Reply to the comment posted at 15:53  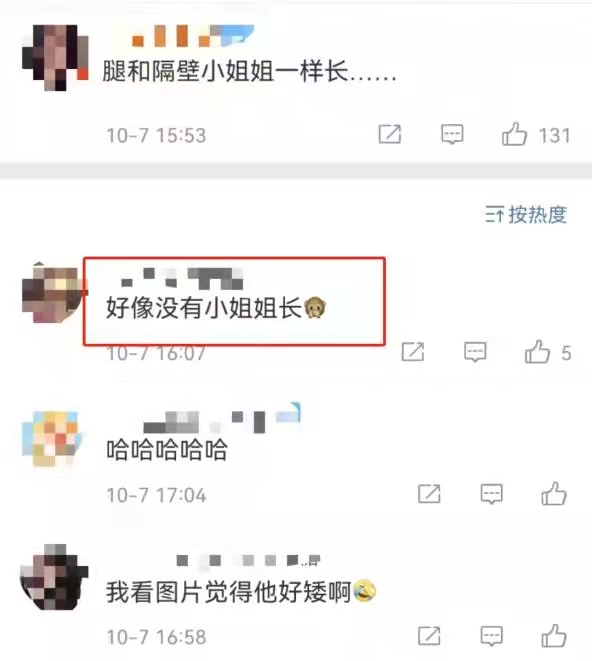452,135
